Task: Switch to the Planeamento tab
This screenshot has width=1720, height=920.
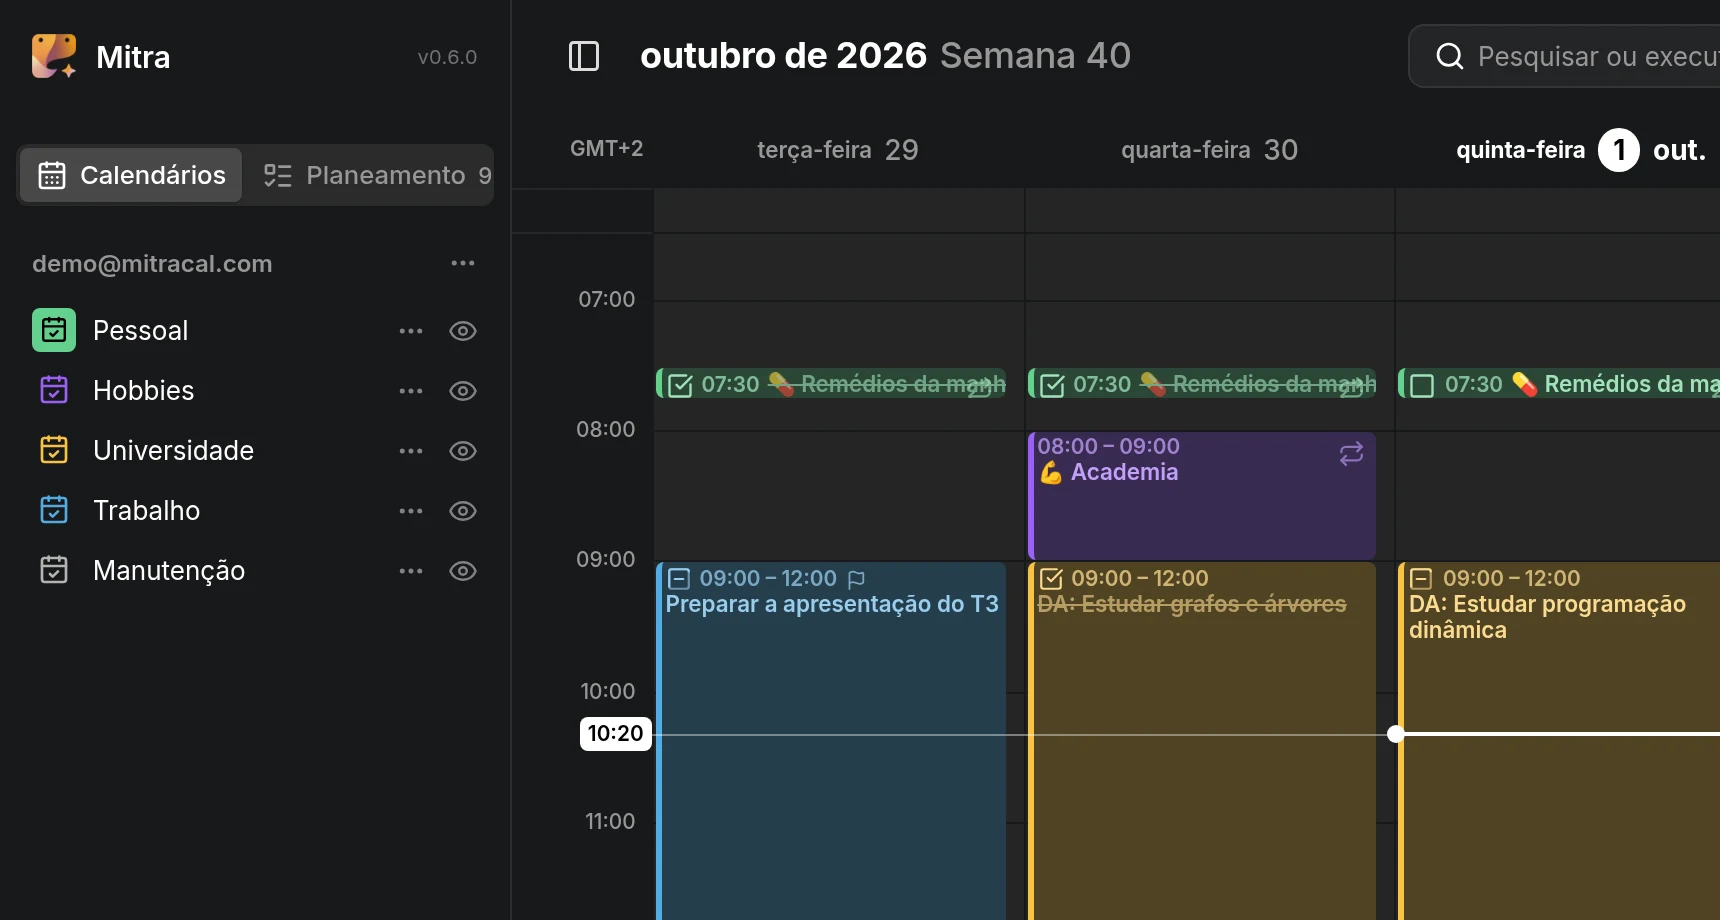Action: click(376, 175)
